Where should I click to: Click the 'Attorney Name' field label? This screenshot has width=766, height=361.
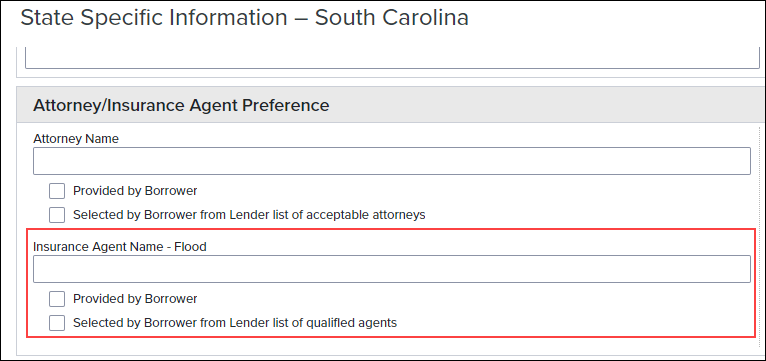[x=76, y=139]
